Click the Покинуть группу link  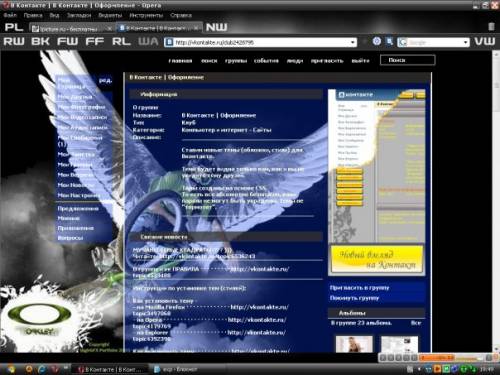(354, 298)
